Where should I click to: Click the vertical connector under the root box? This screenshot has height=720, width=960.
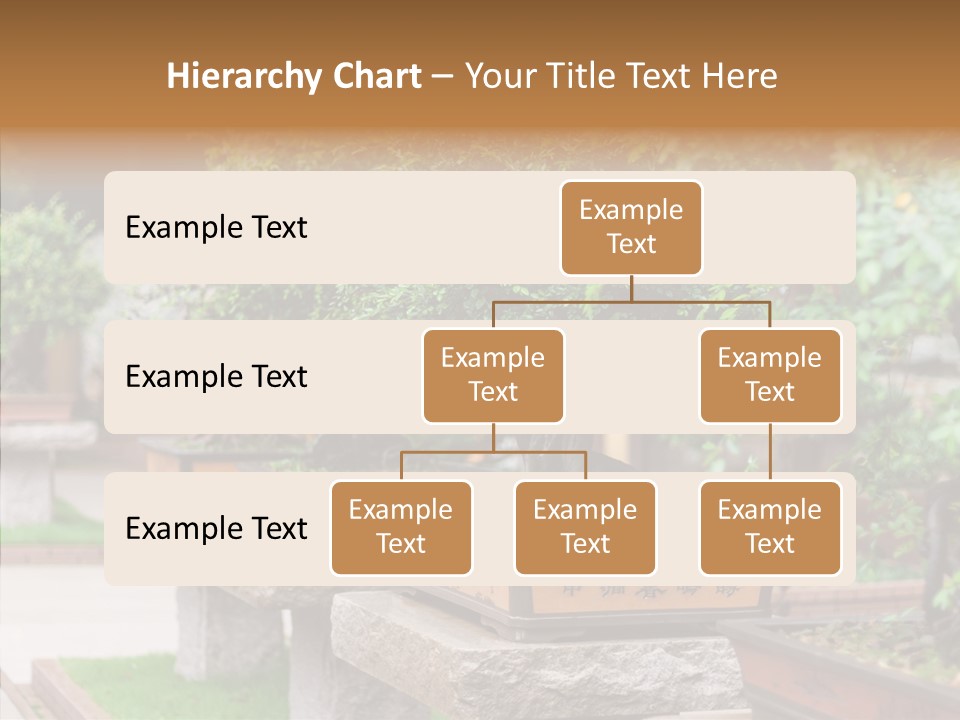[631, 290]
